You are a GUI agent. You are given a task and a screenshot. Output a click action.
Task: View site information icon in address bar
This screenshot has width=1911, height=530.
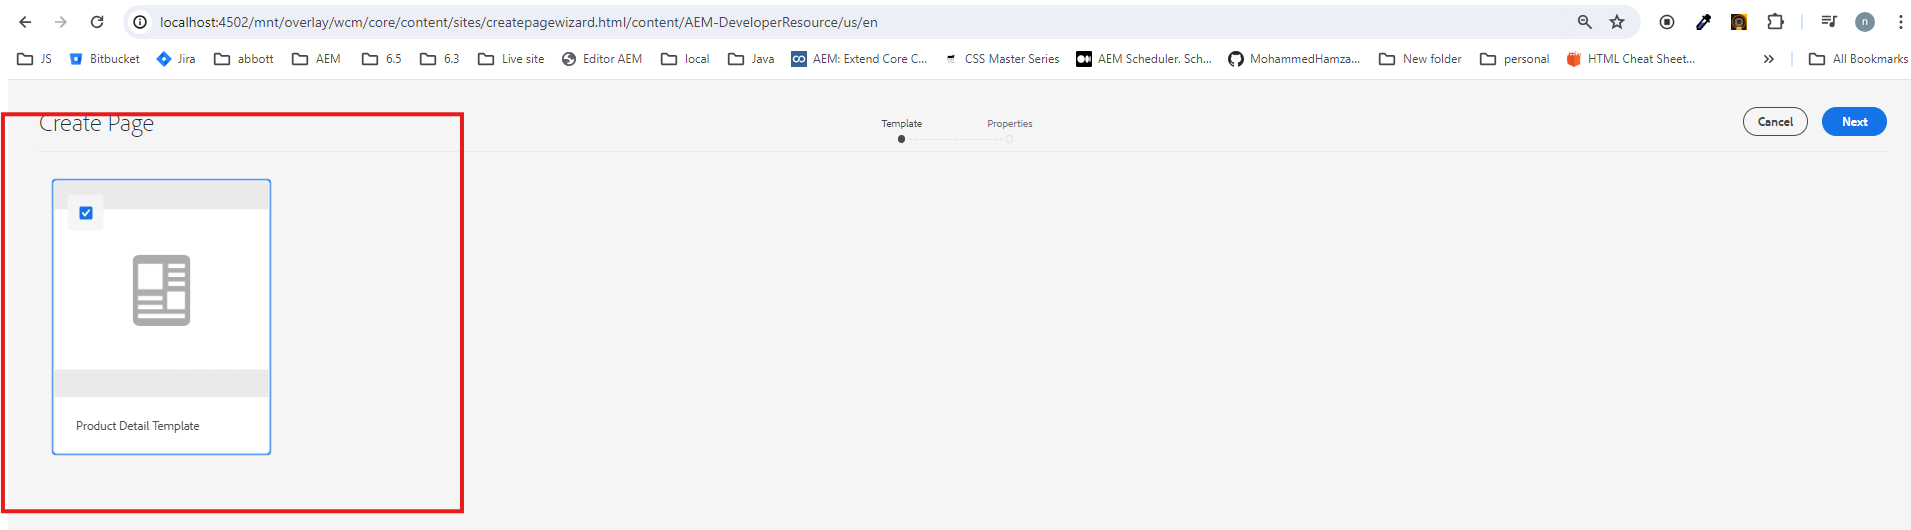tap(141, 22)
